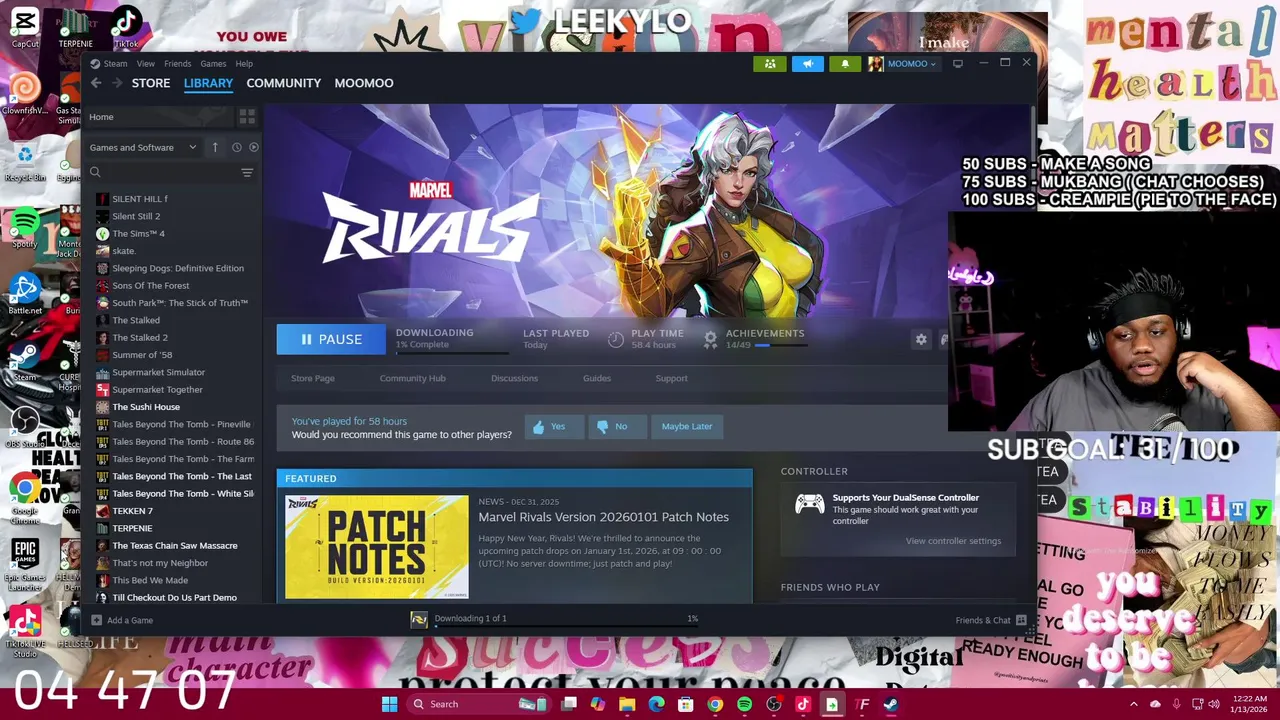Switch to the COMMUNITY tab
Image resolution: width=1280 pixels, height=720 pixels.
(284, 83)
